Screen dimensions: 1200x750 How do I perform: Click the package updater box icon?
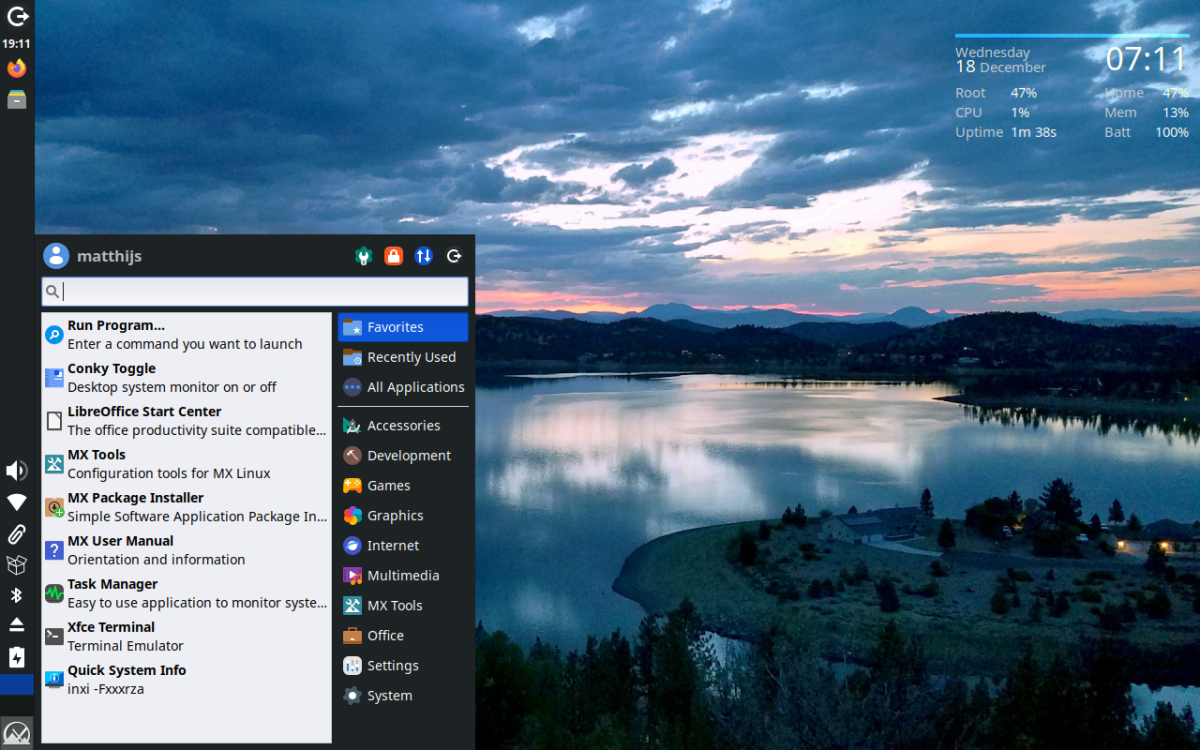pos(17,565)
